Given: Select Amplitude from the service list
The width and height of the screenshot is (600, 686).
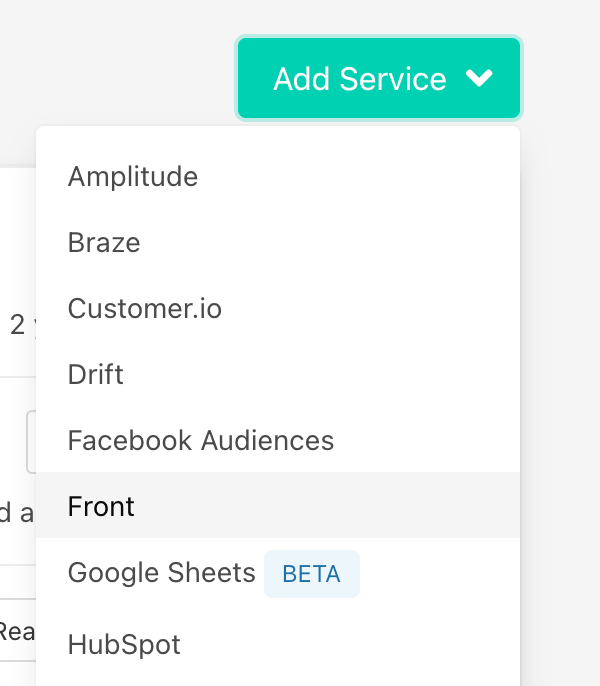Looking at the screenshot, I should (133, 177).
